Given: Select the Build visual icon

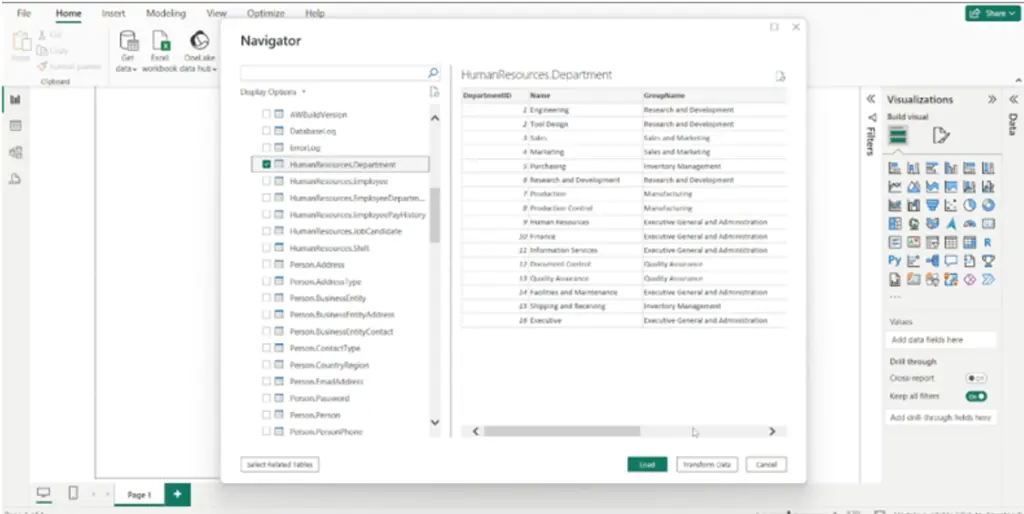Looking at the screenshot, I should 899,136.
